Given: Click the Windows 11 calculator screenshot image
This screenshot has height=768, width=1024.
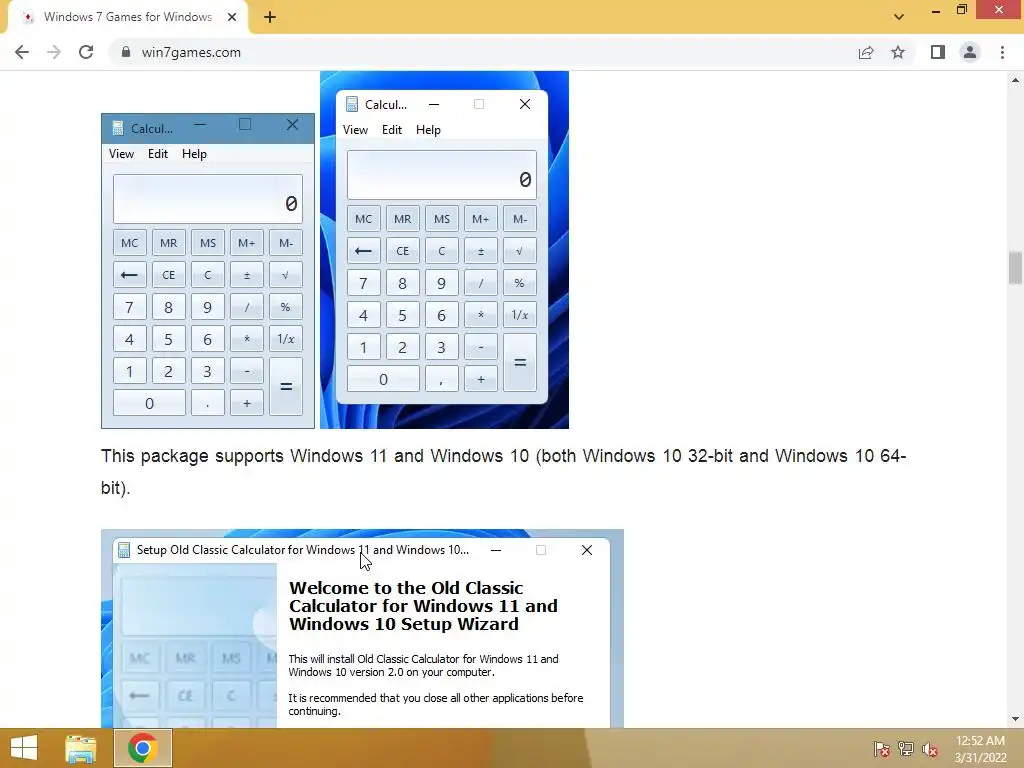Looking at the screenshot, I should point(444,249).
